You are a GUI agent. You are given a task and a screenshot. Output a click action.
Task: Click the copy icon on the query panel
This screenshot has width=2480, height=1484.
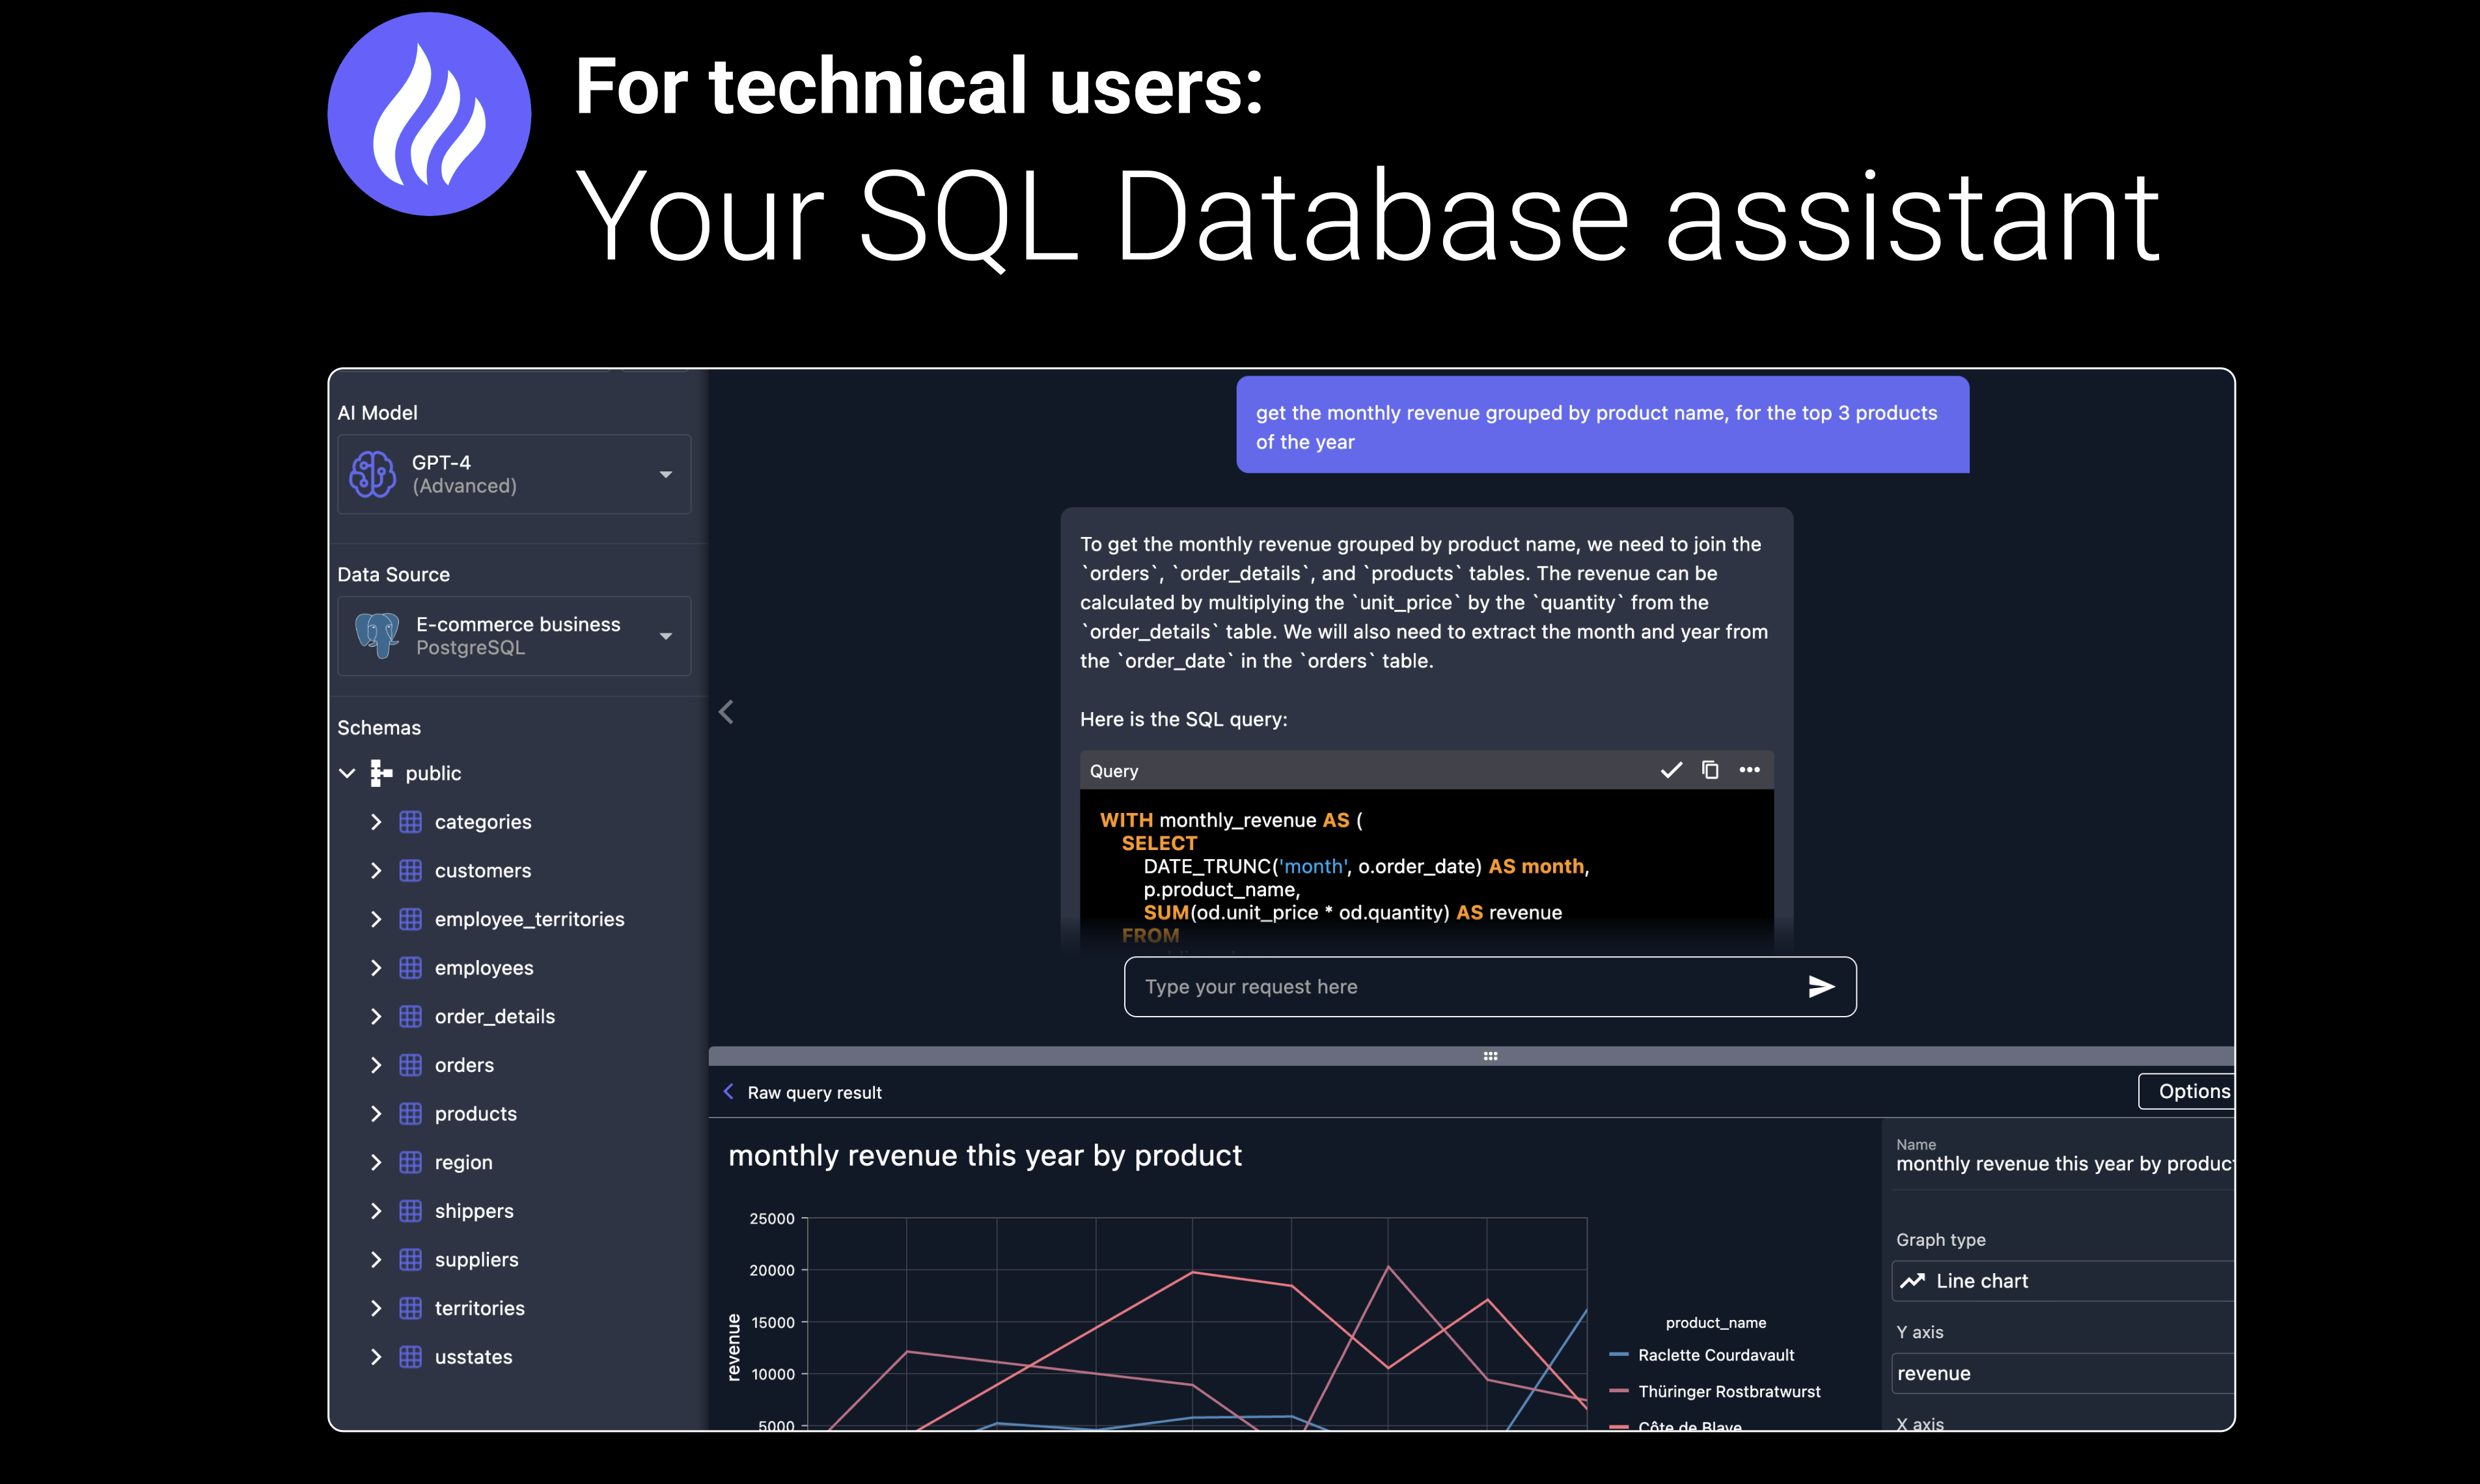tap(1706, 770)
